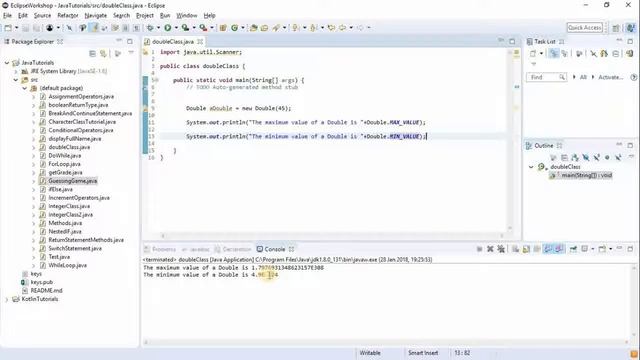This screenshot has height=360, width=640.
Task: Collapse the JavaTutorials project node
Action: [x=7, y=63]
